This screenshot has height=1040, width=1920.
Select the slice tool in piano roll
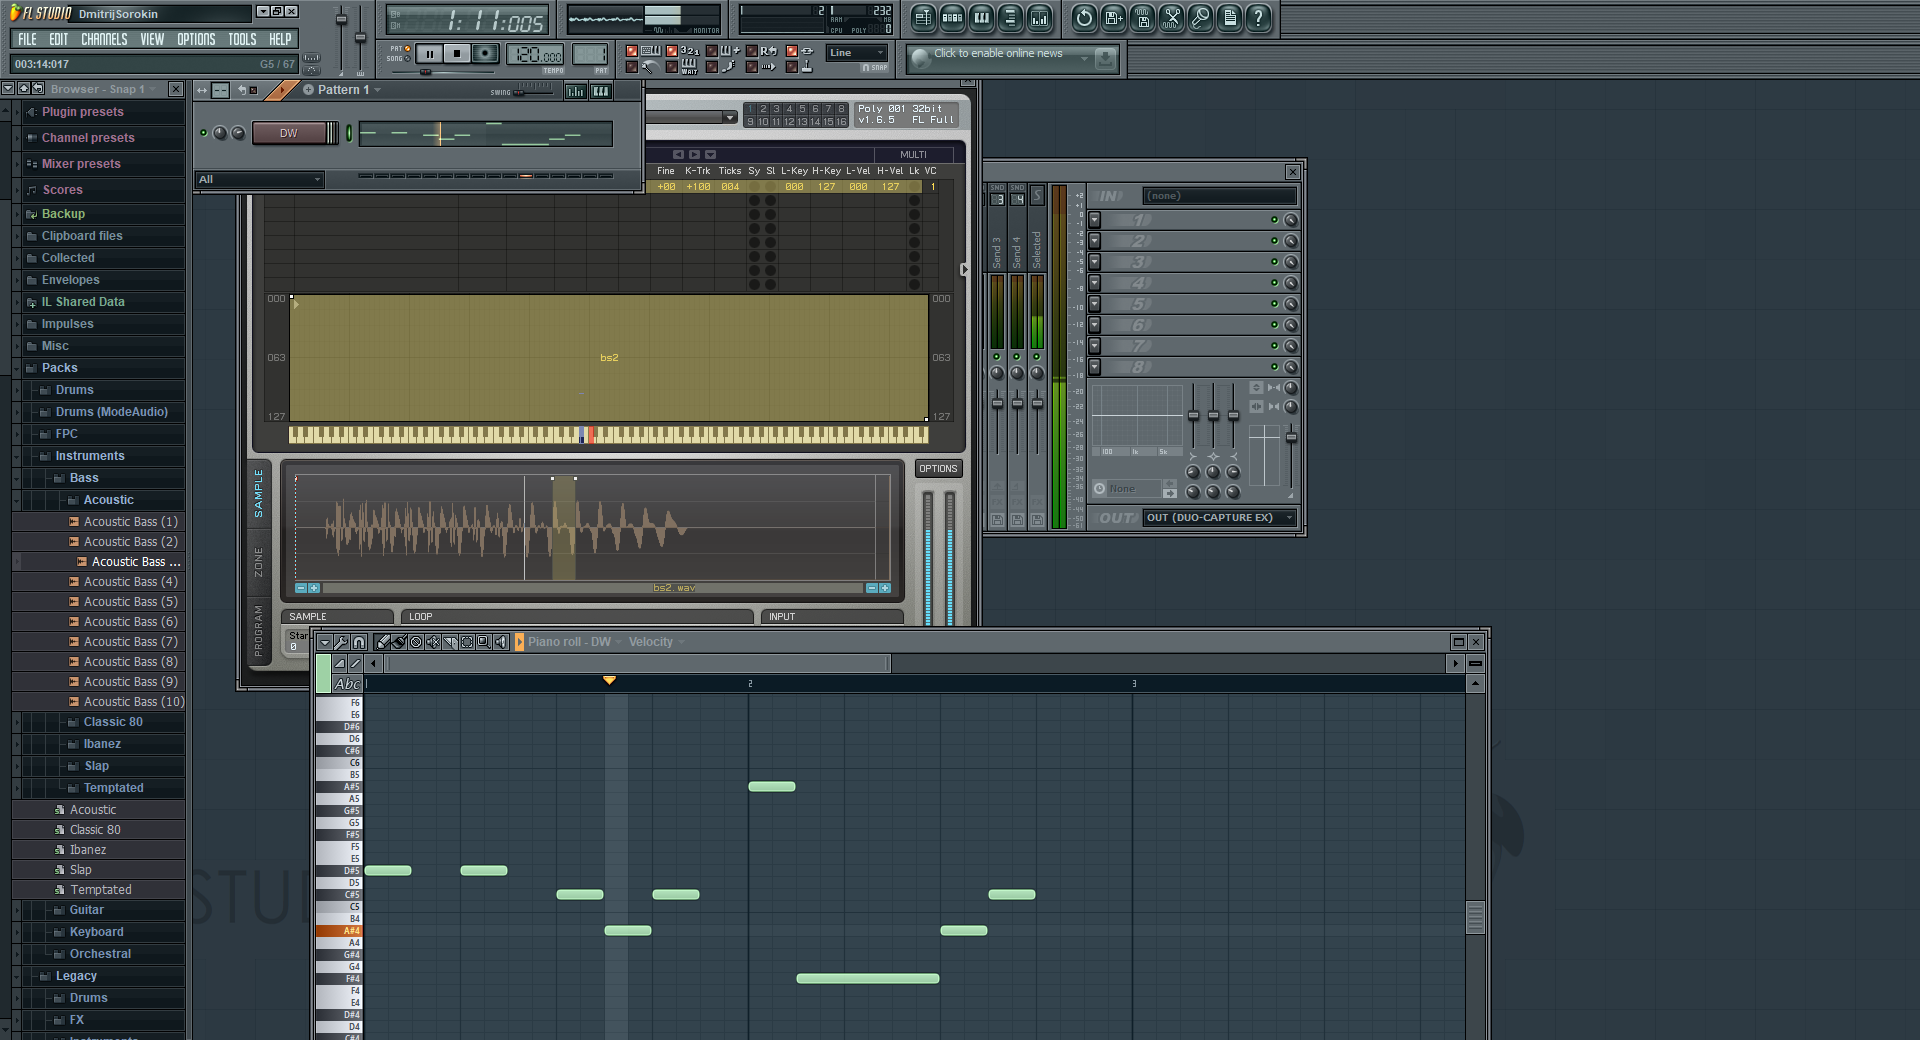coord(450,642)
